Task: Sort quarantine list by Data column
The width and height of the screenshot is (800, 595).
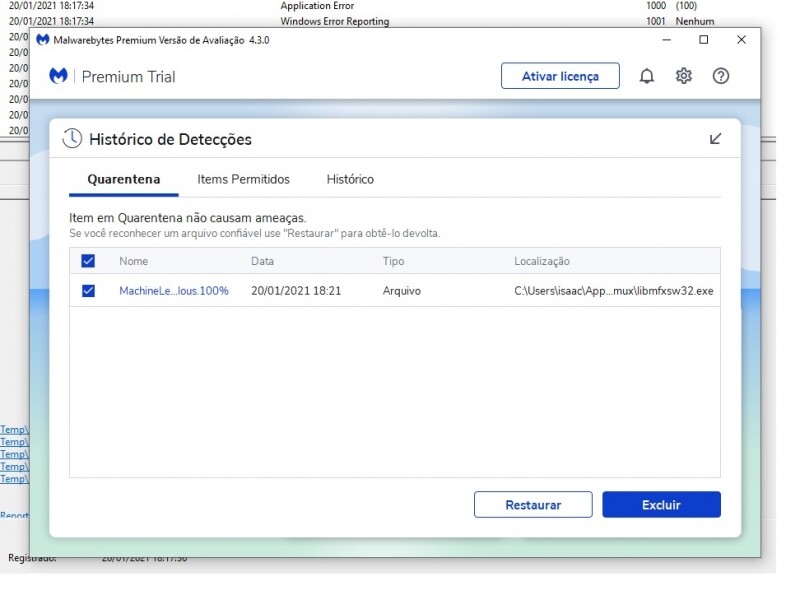Action: (262, 261)
